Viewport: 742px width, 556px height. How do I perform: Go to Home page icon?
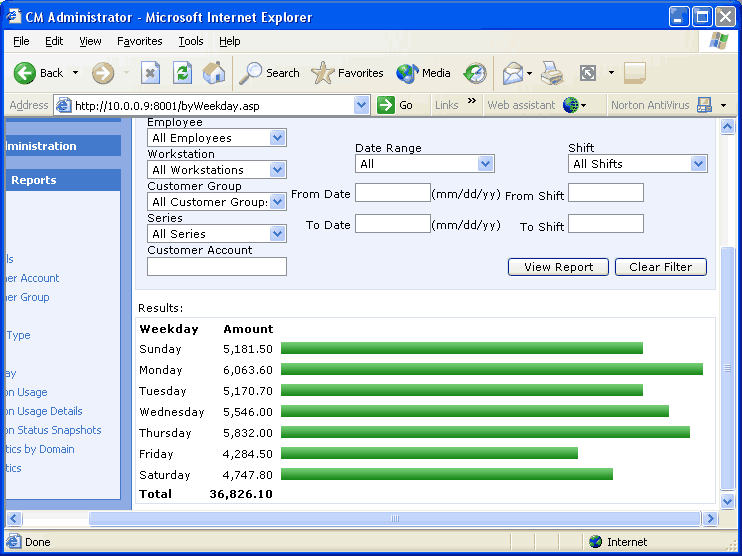(x=214, y=73)
